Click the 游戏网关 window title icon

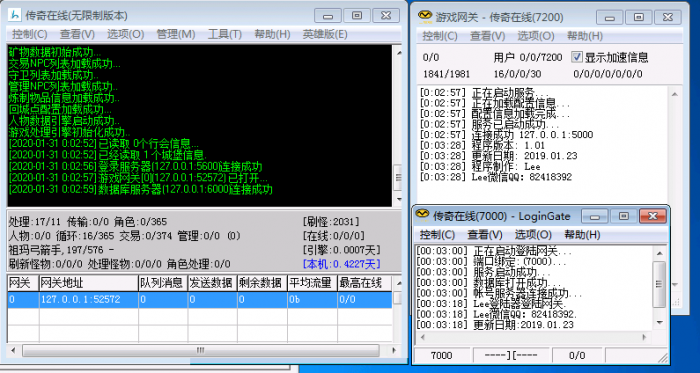pos(425,17)
